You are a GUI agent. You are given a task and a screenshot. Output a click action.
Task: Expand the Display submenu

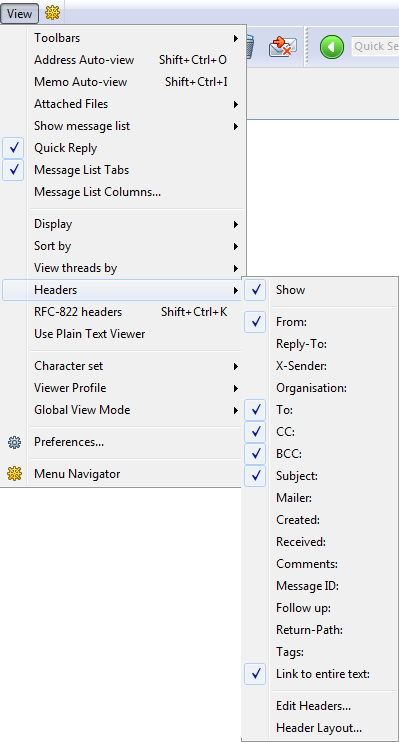(123, 224)
